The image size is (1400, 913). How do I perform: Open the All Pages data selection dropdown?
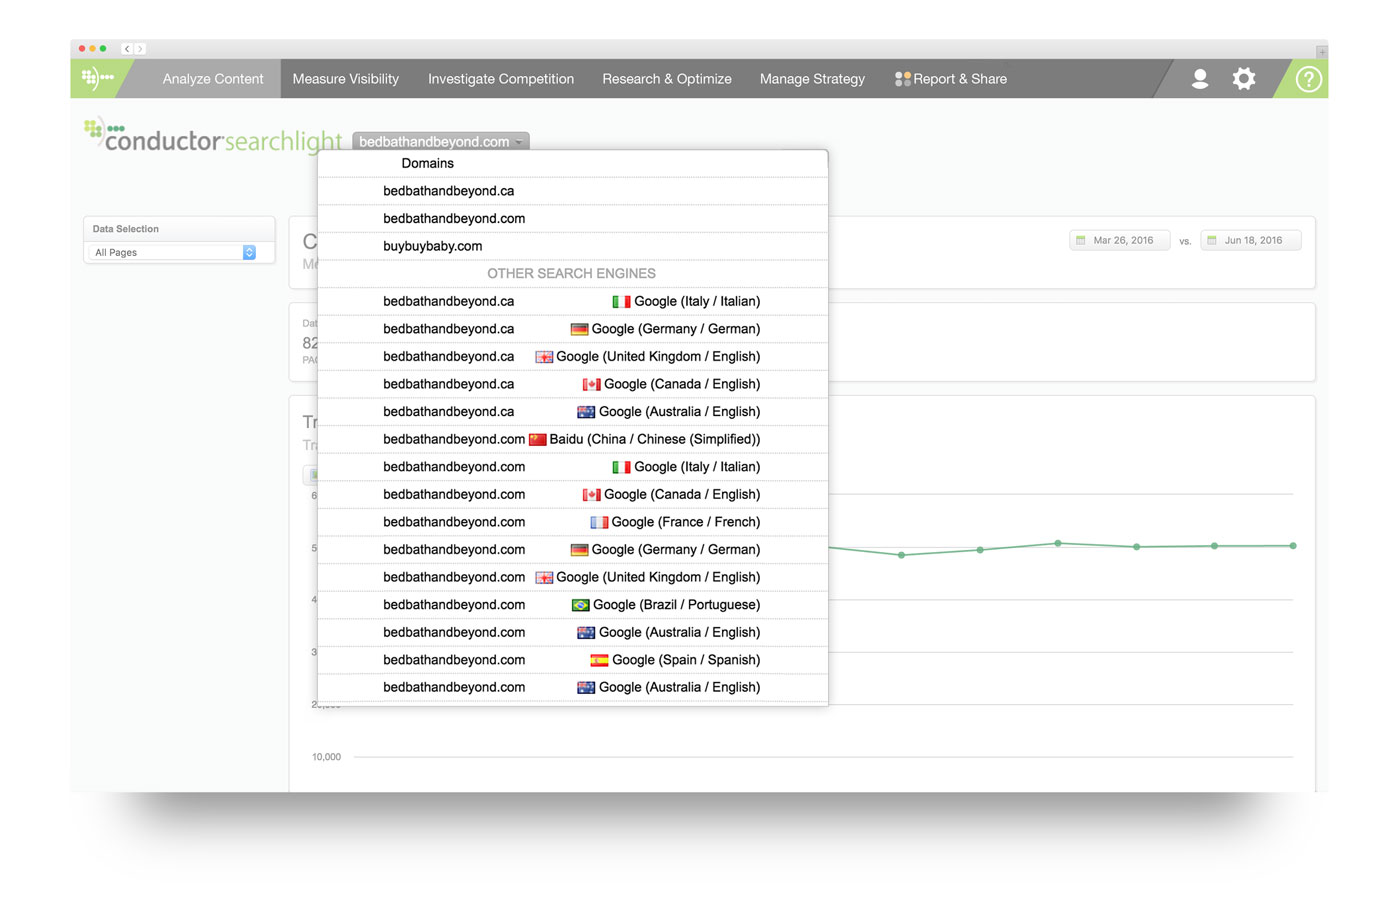174,253
